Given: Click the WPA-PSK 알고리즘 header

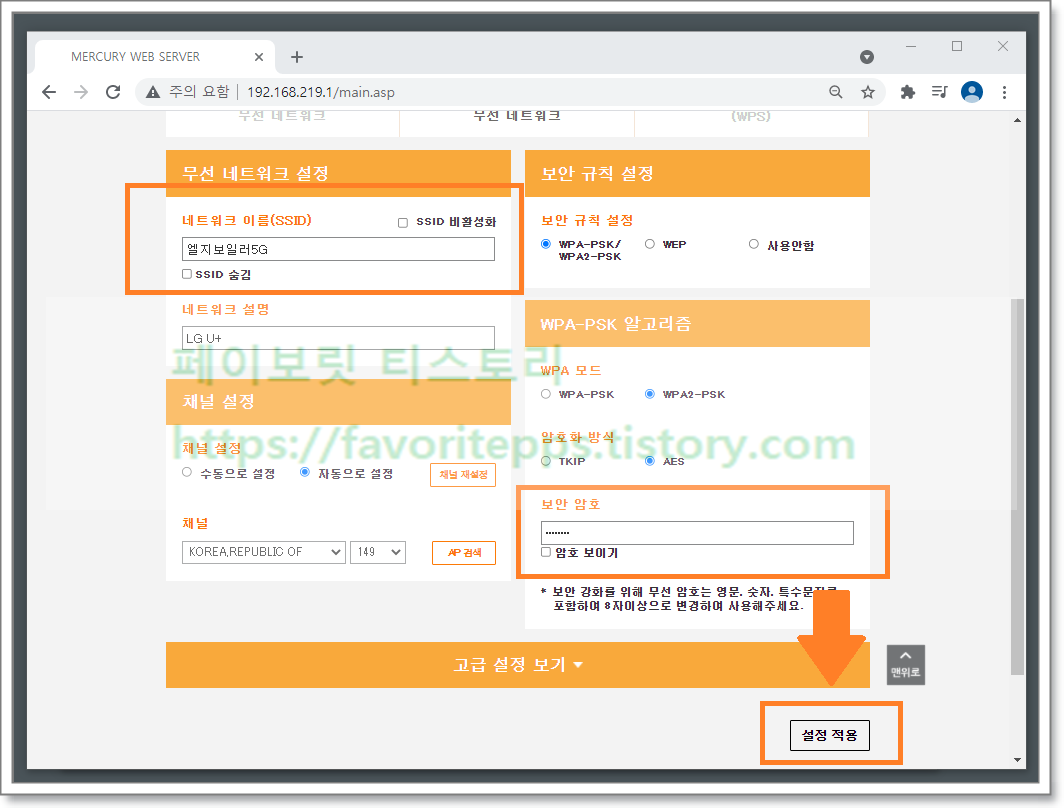Looking at the screenshot, I should [x=697, y=324].
